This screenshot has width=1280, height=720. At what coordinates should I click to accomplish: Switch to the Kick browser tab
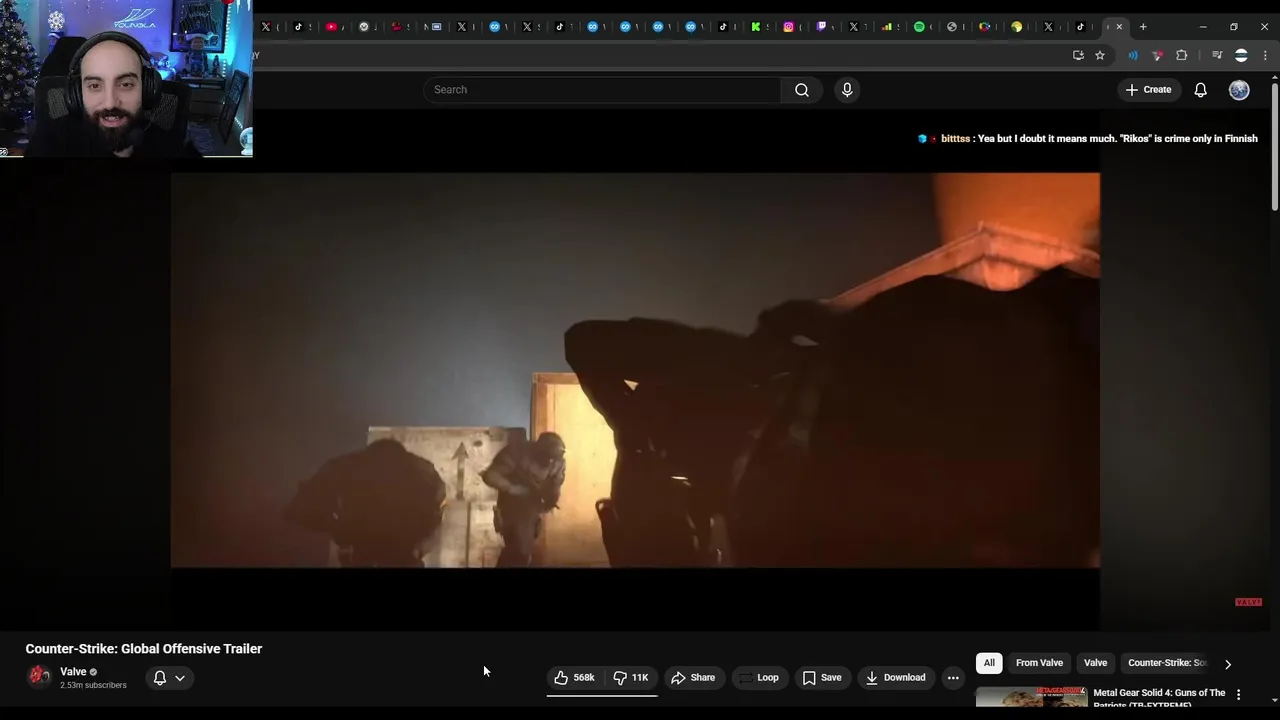pyautogui.click(x=756, y=27)
